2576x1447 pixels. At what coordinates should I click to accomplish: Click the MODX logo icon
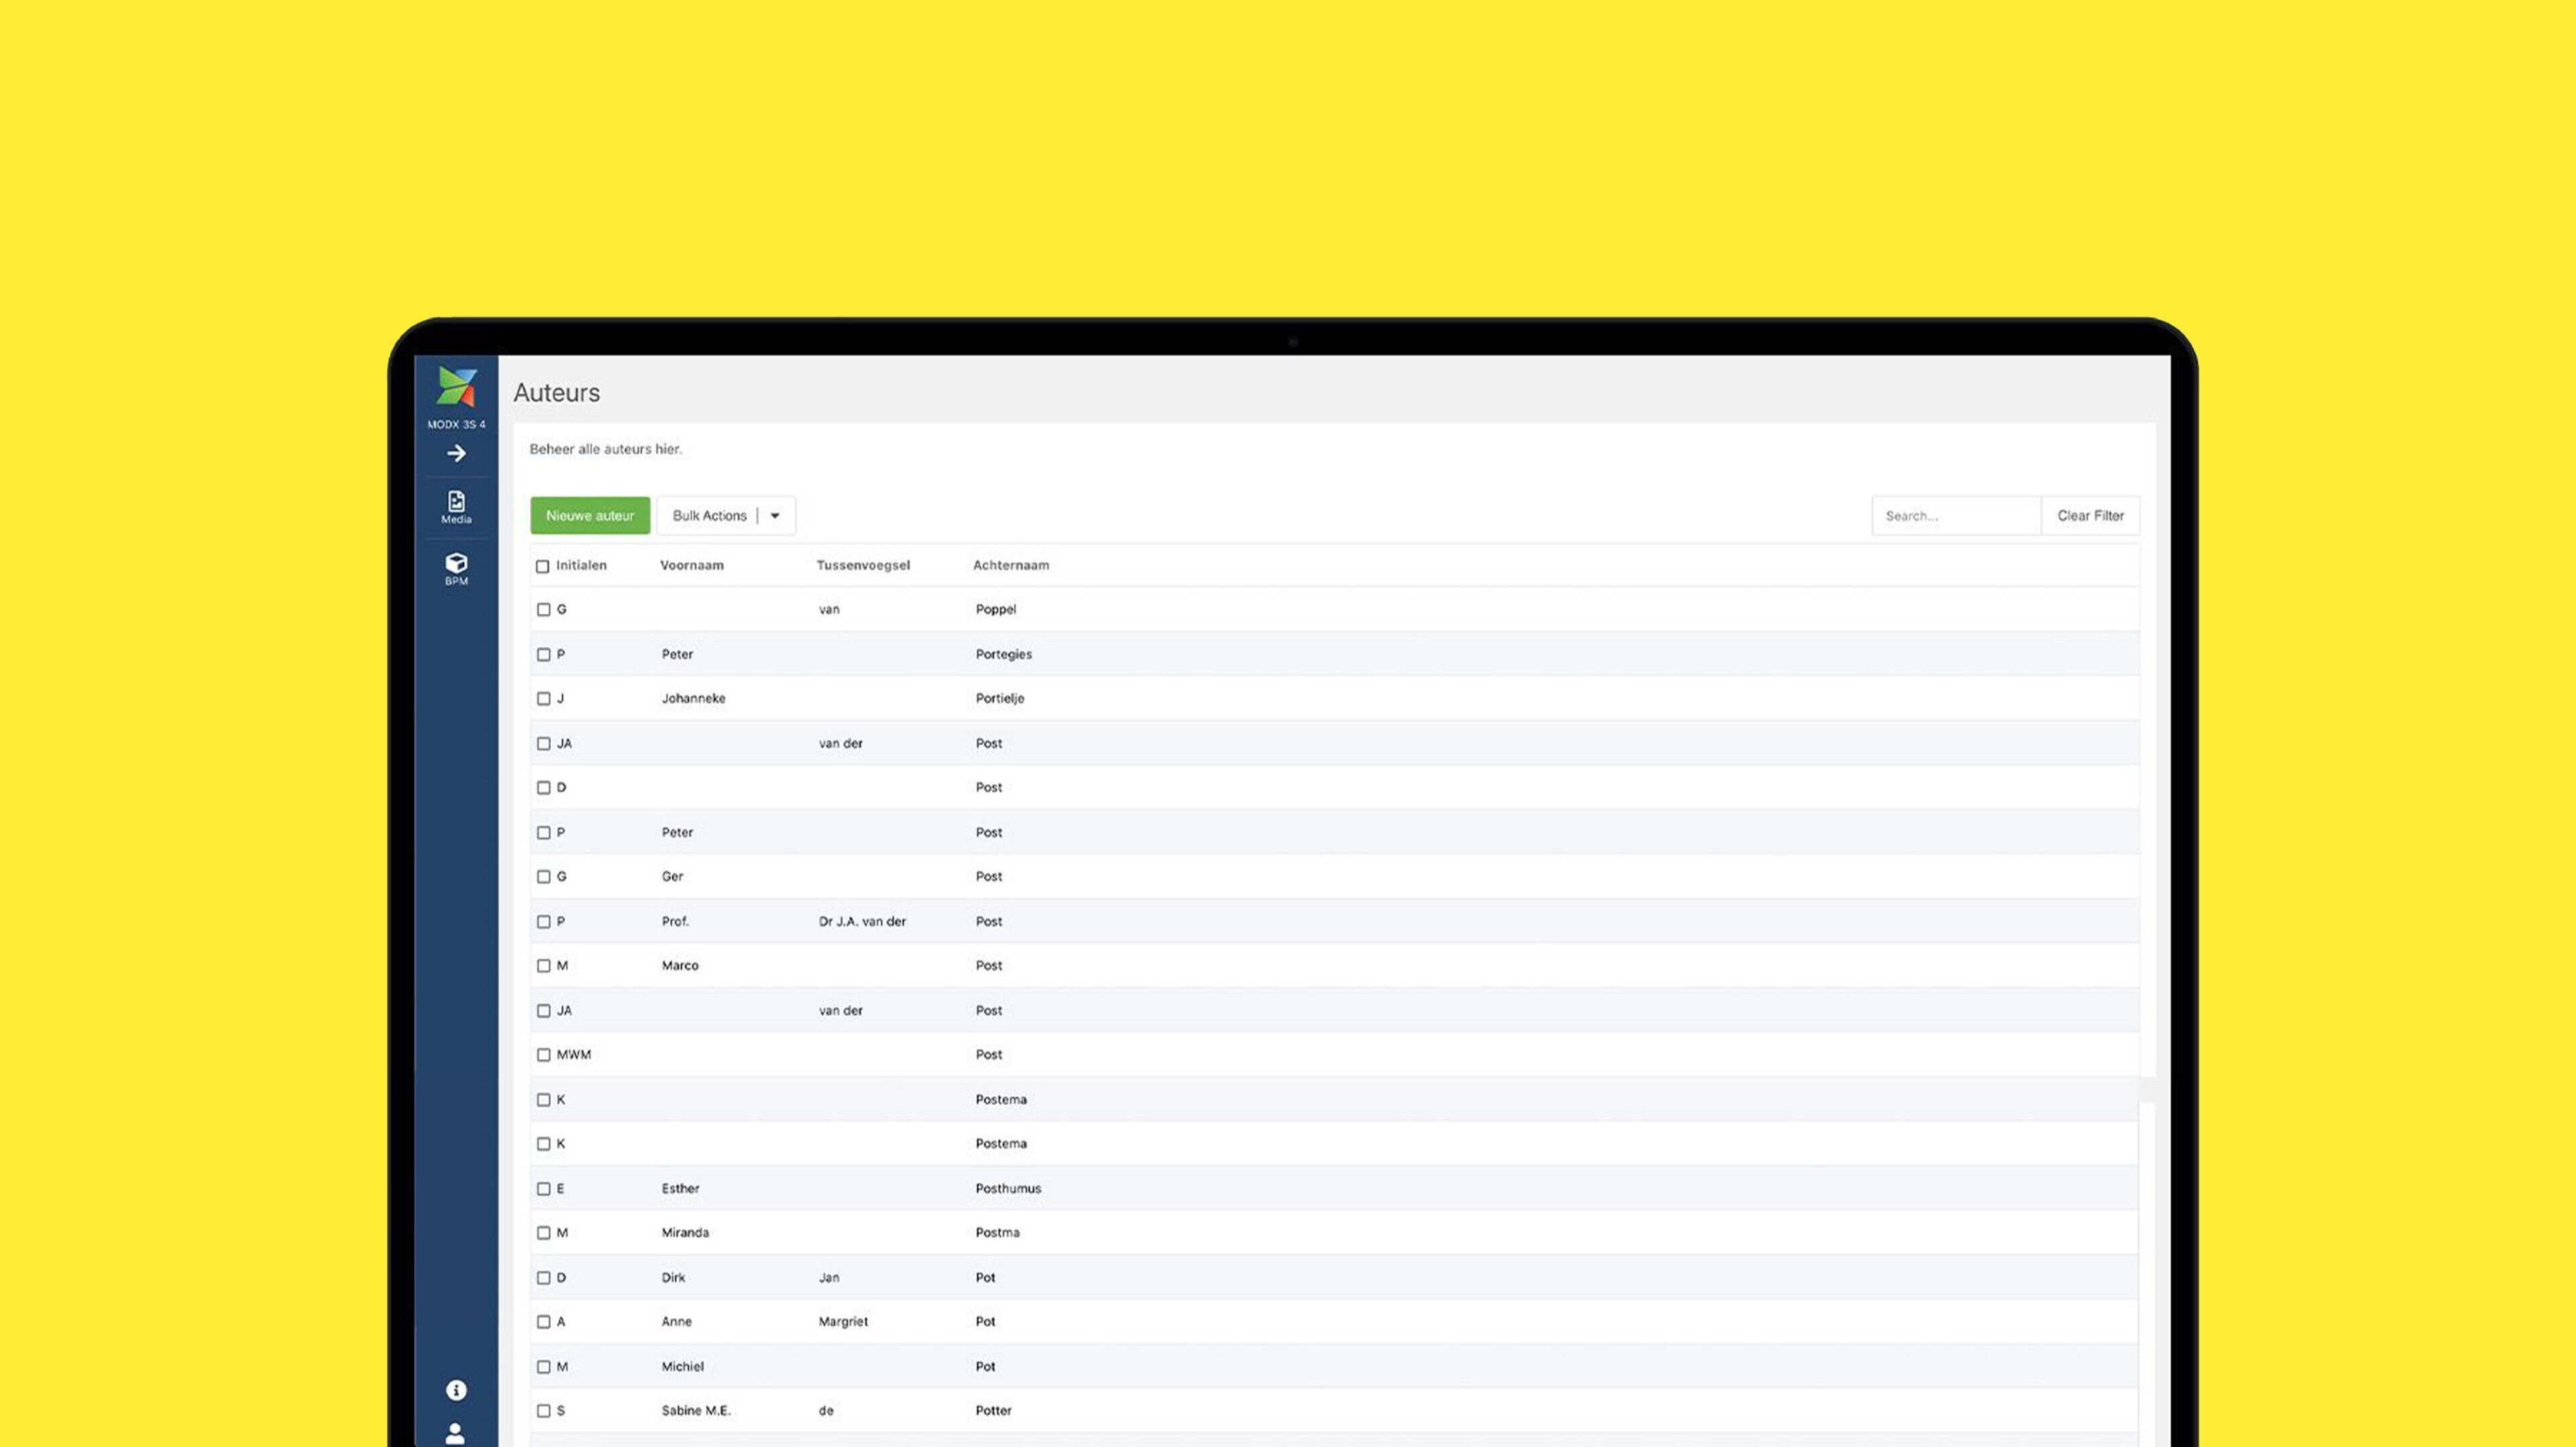pyautogui.click(x=457, y=387)
